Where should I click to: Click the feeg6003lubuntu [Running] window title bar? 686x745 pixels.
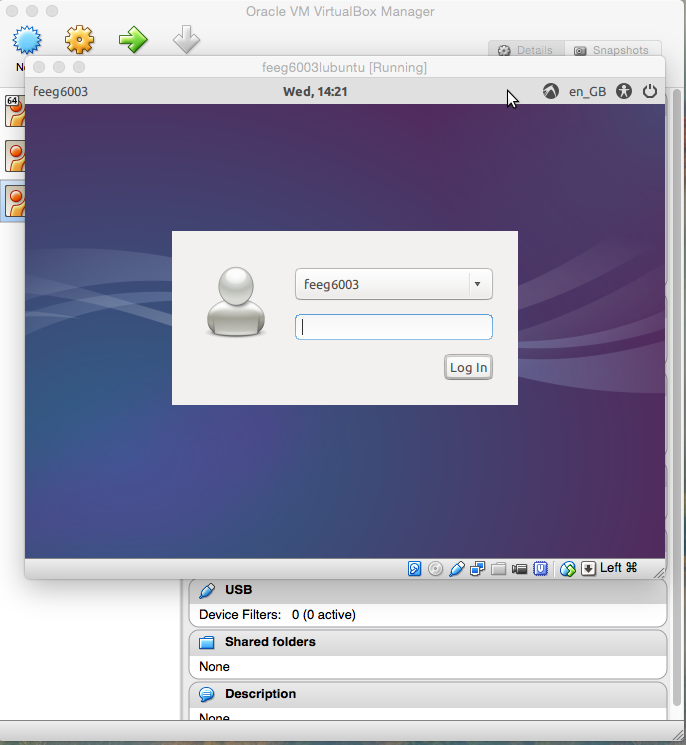345,67
